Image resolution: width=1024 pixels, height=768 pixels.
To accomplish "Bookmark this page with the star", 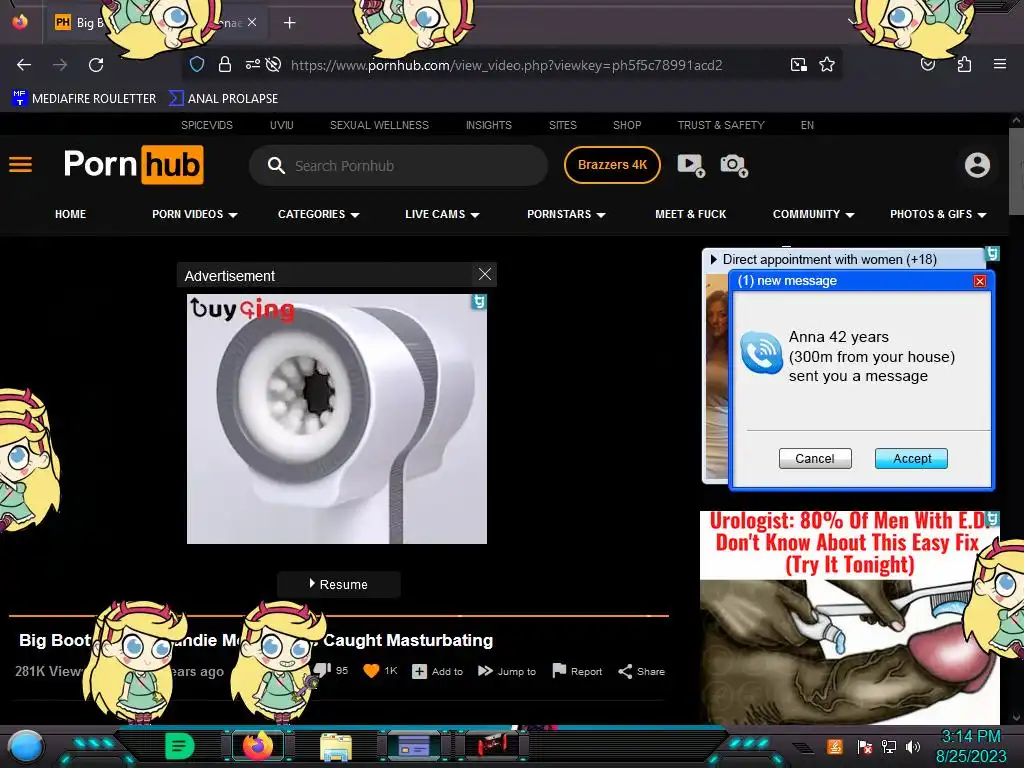I will click(x=827, y=64).
